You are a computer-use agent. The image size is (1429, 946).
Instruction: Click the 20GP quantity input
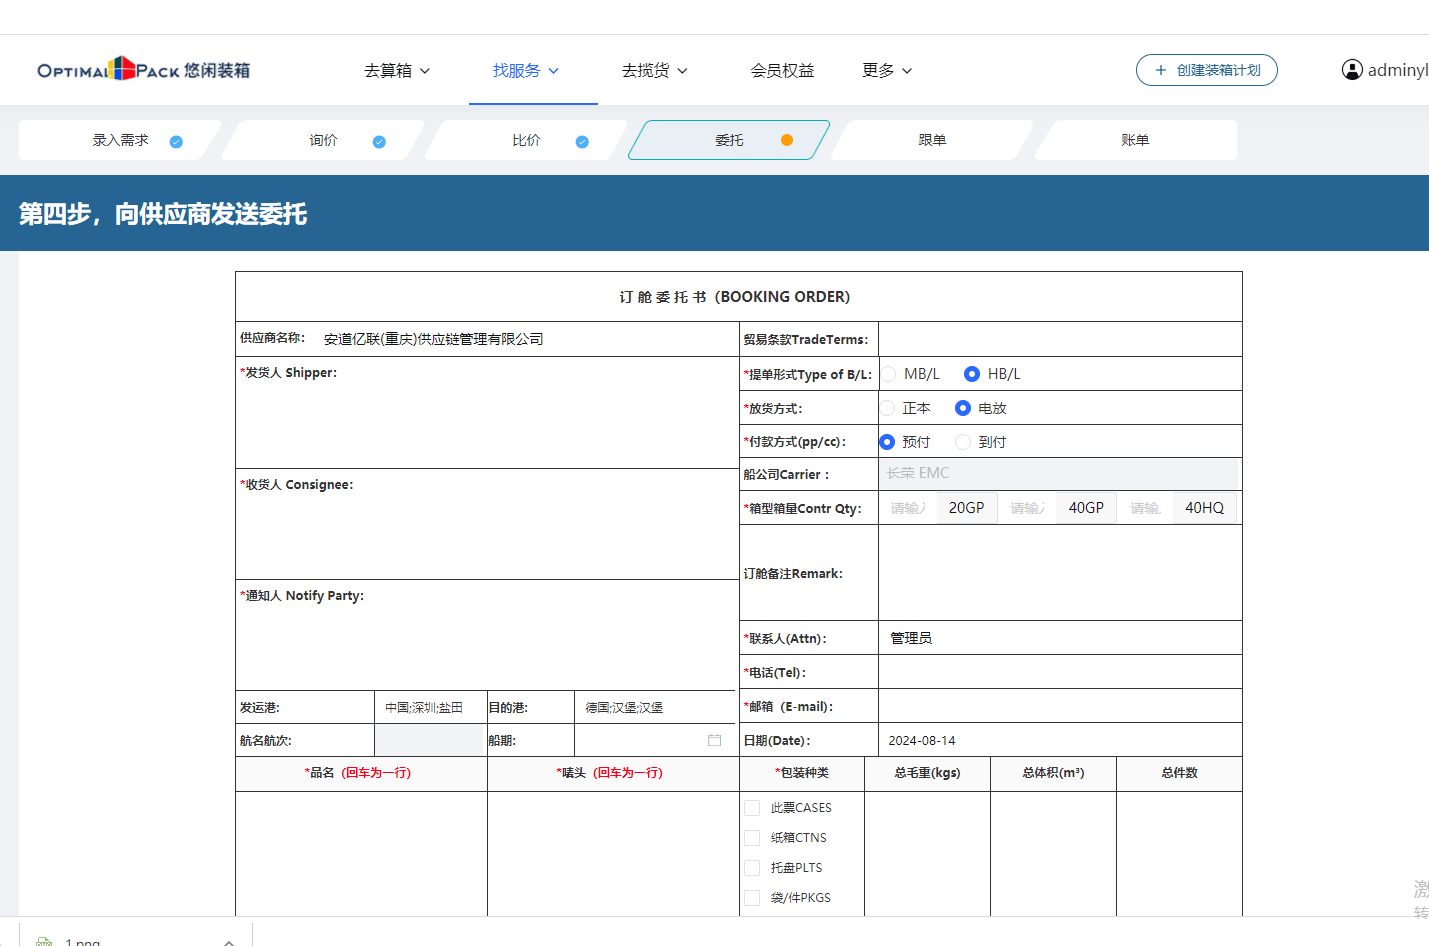pos(908,508)
